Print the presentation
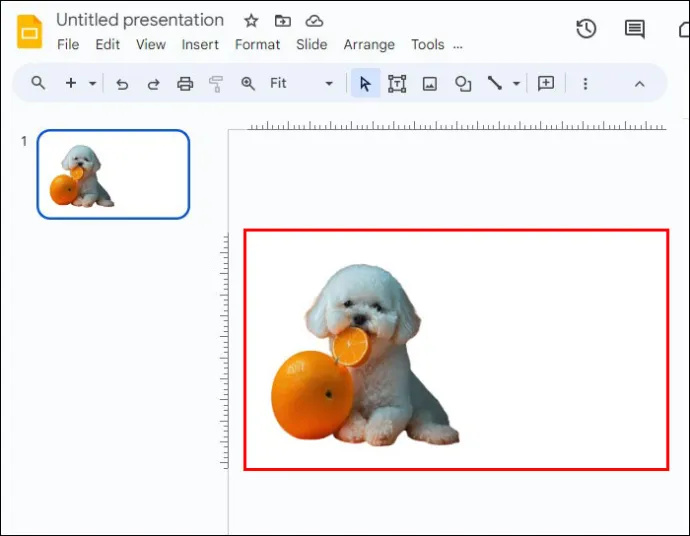Screen dimensions: 690x536 (185, 84)
